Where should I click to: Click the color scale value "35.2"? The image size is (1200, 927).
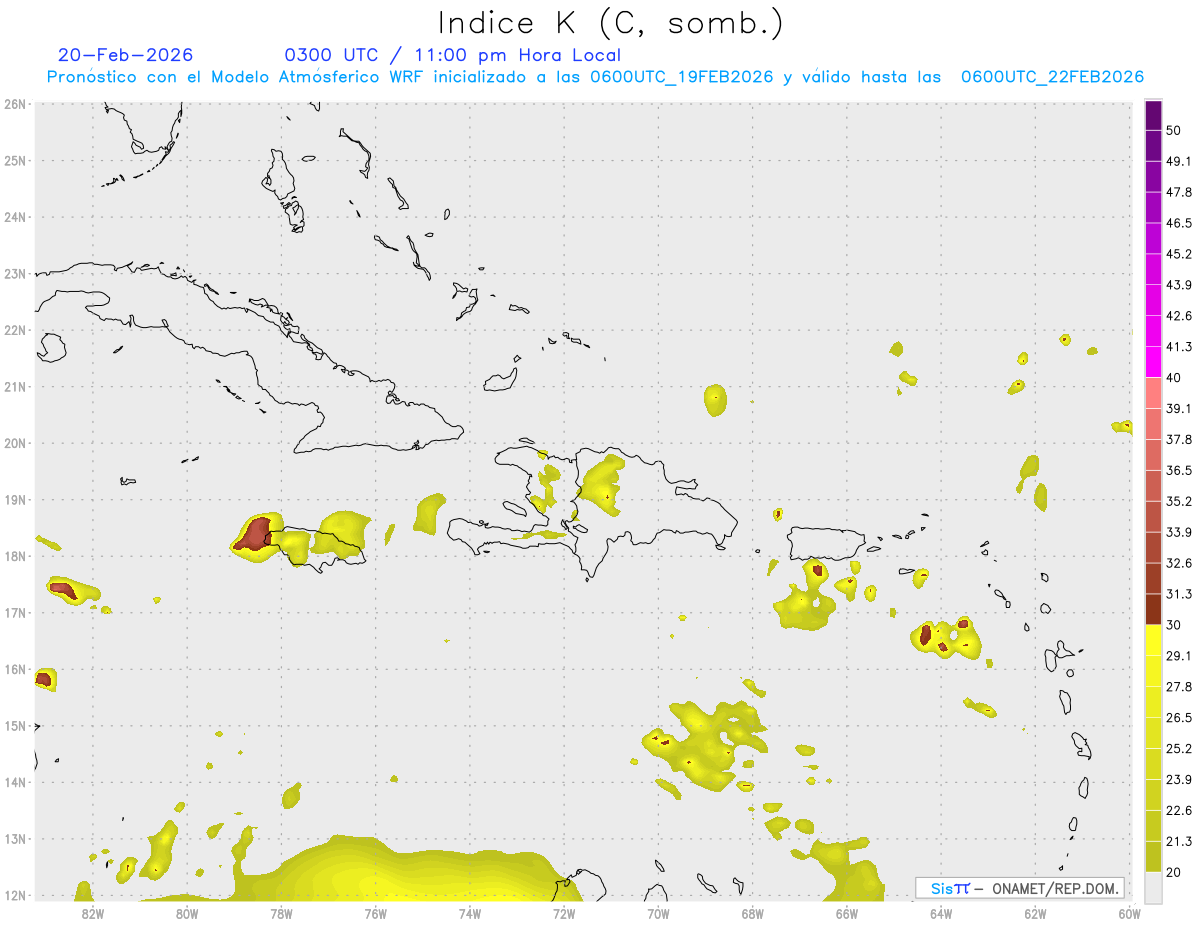point(1179,501)
